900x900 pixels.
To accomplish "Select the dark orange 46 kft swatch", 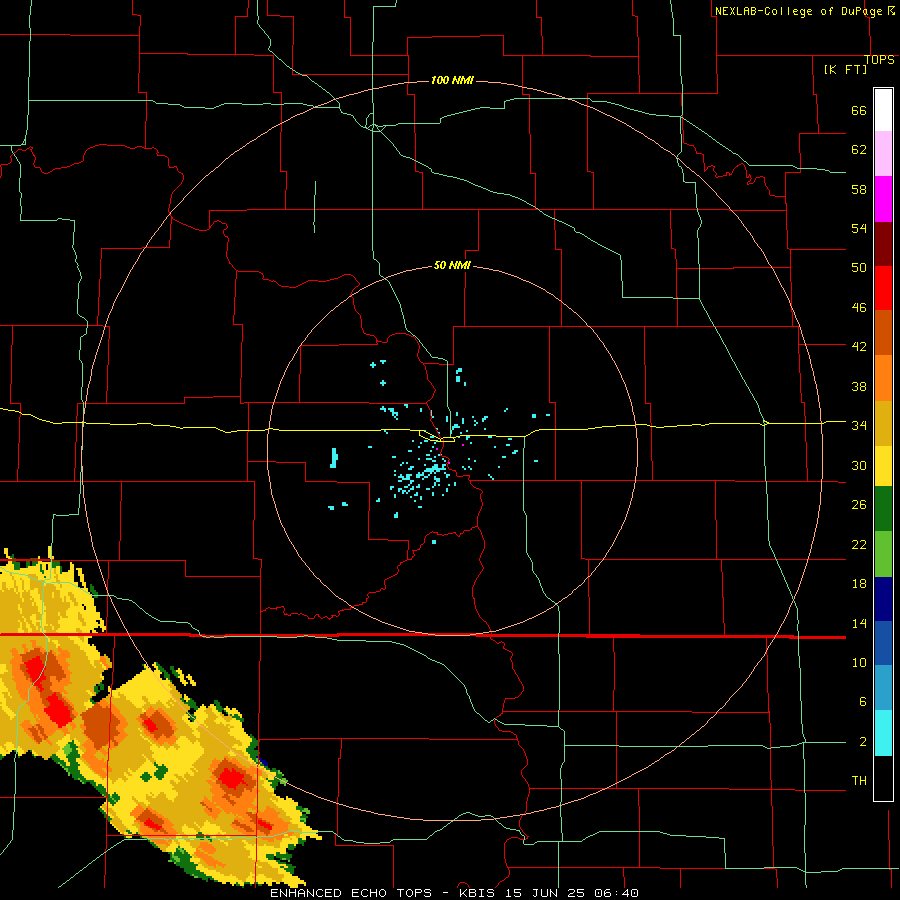I will coord(883,333).
